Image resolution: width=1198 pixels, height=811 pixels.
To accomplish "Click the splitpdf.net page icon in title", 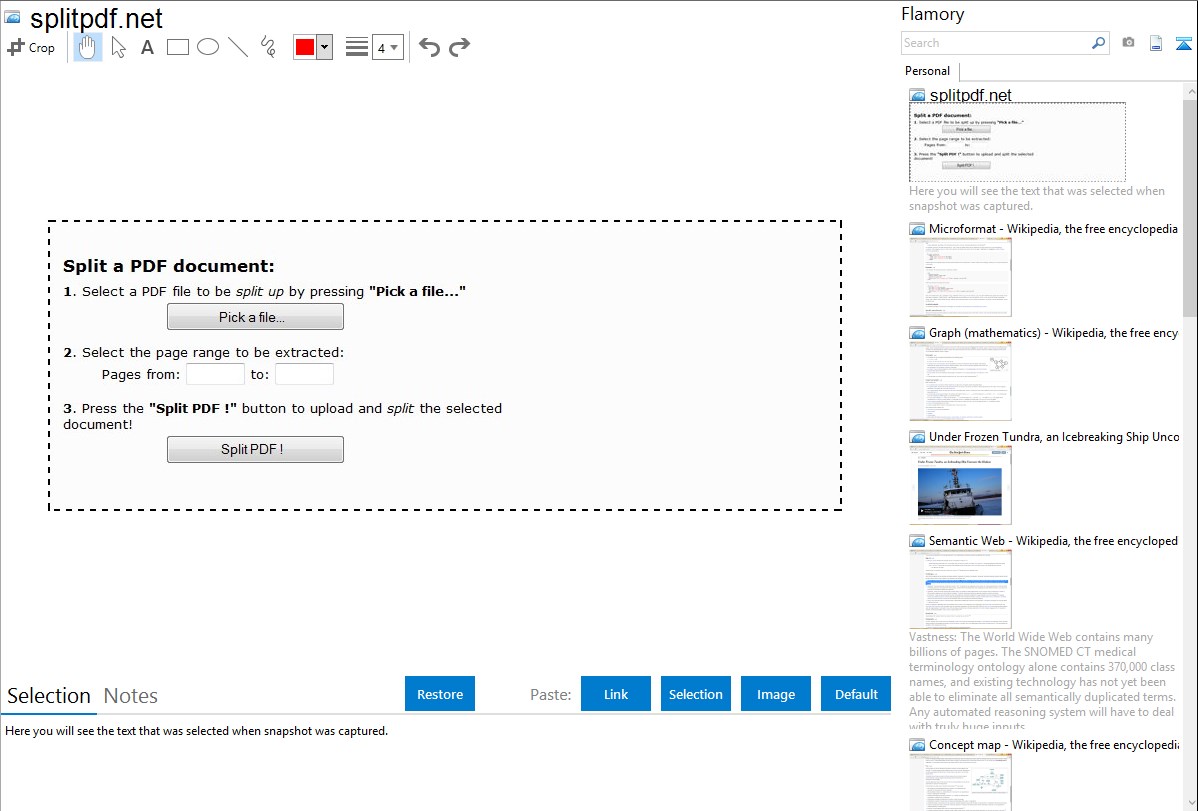I will [x=12, y=17].
